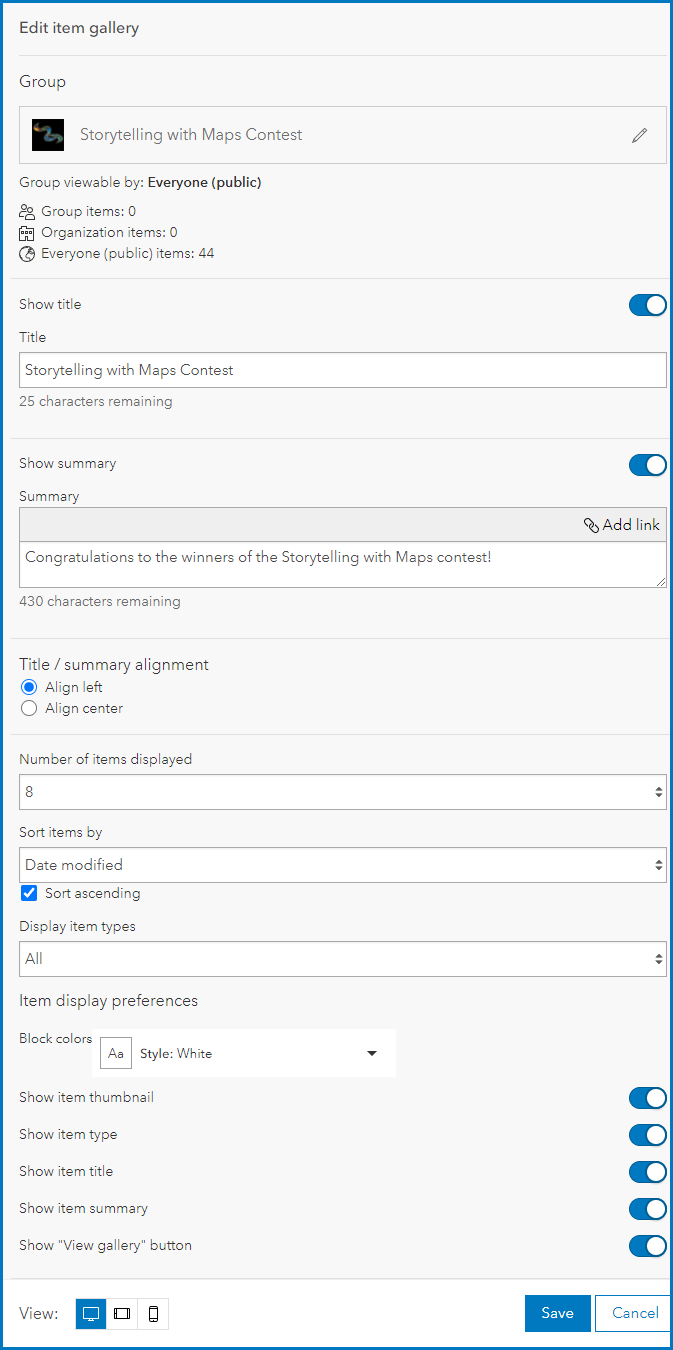Click the Aa block color swatch
The image size is (673, 1350).
[116, 1053]
